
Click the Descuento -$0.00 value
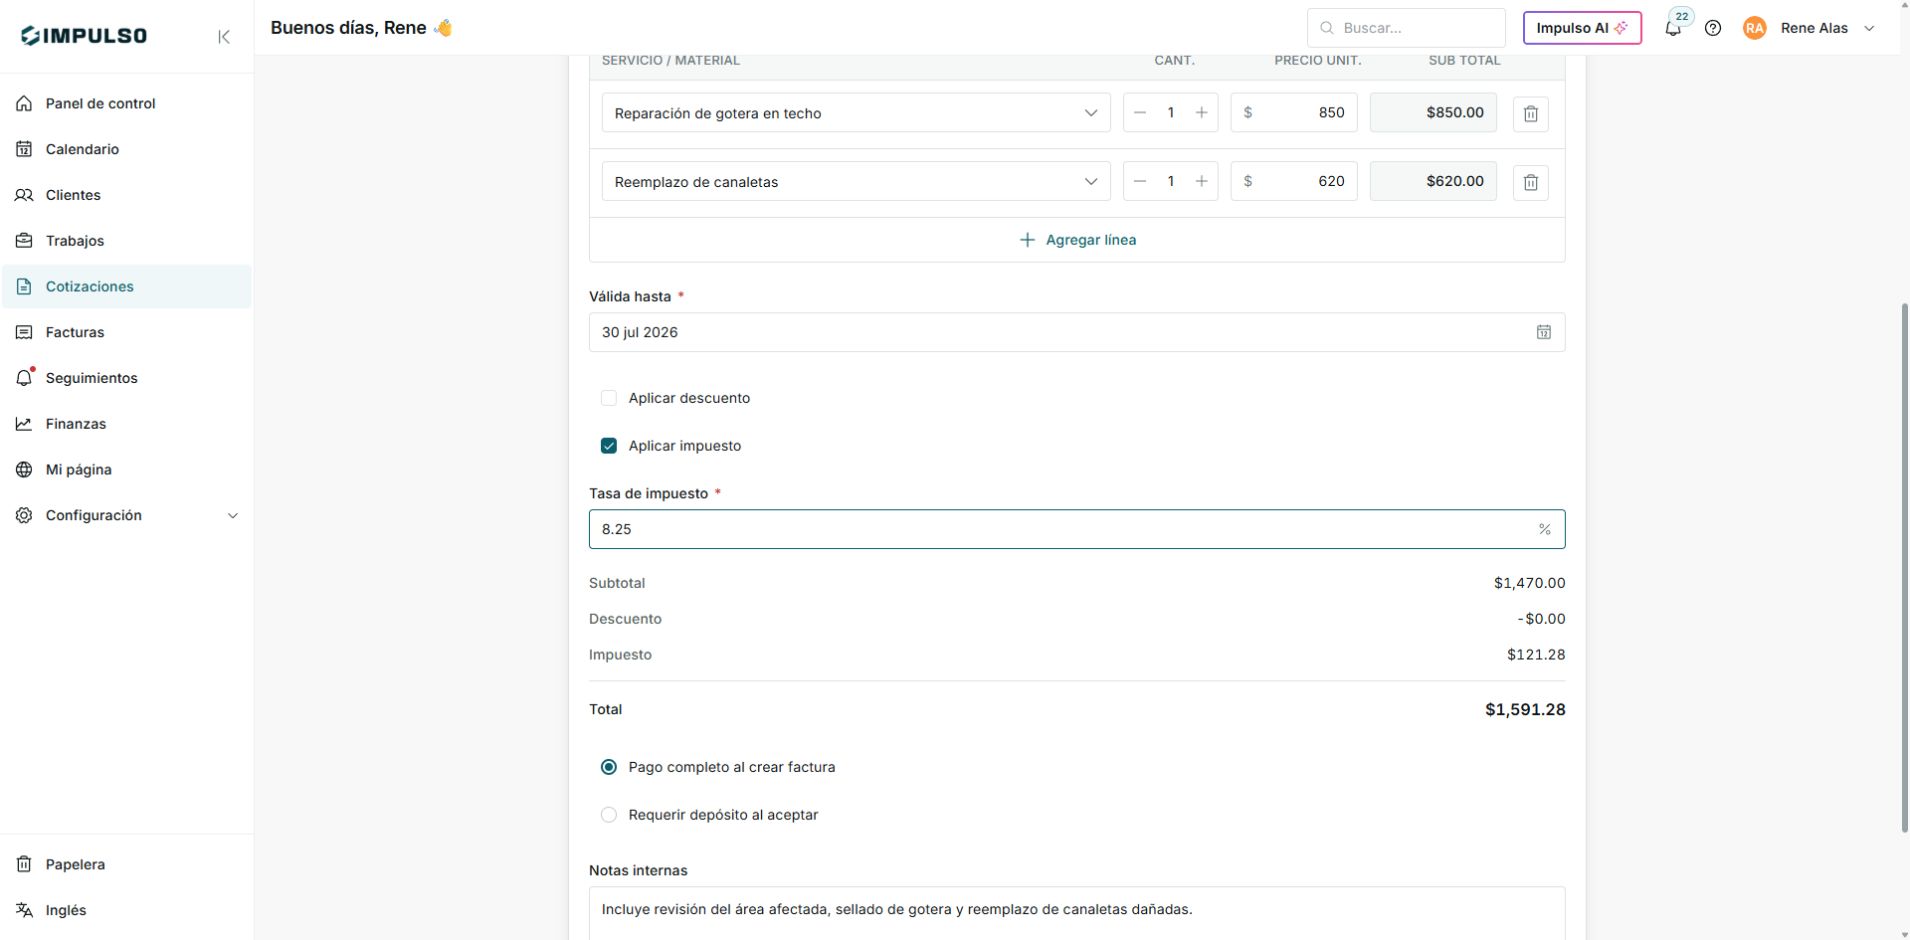coord(1541,619)
